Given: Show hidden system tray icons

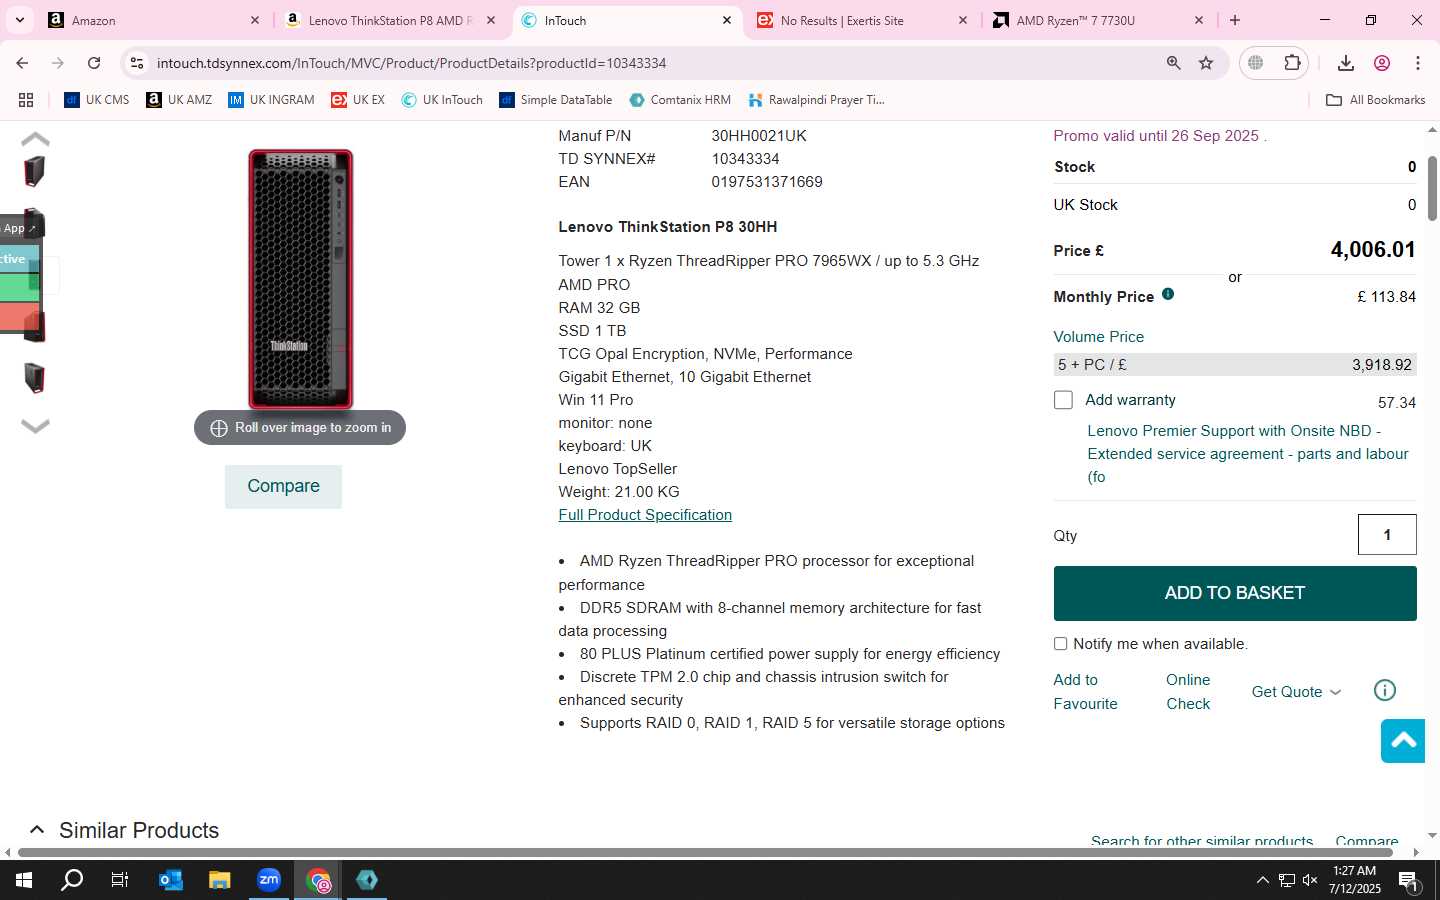Looking at the screenshot, I should click(1262, 880).
